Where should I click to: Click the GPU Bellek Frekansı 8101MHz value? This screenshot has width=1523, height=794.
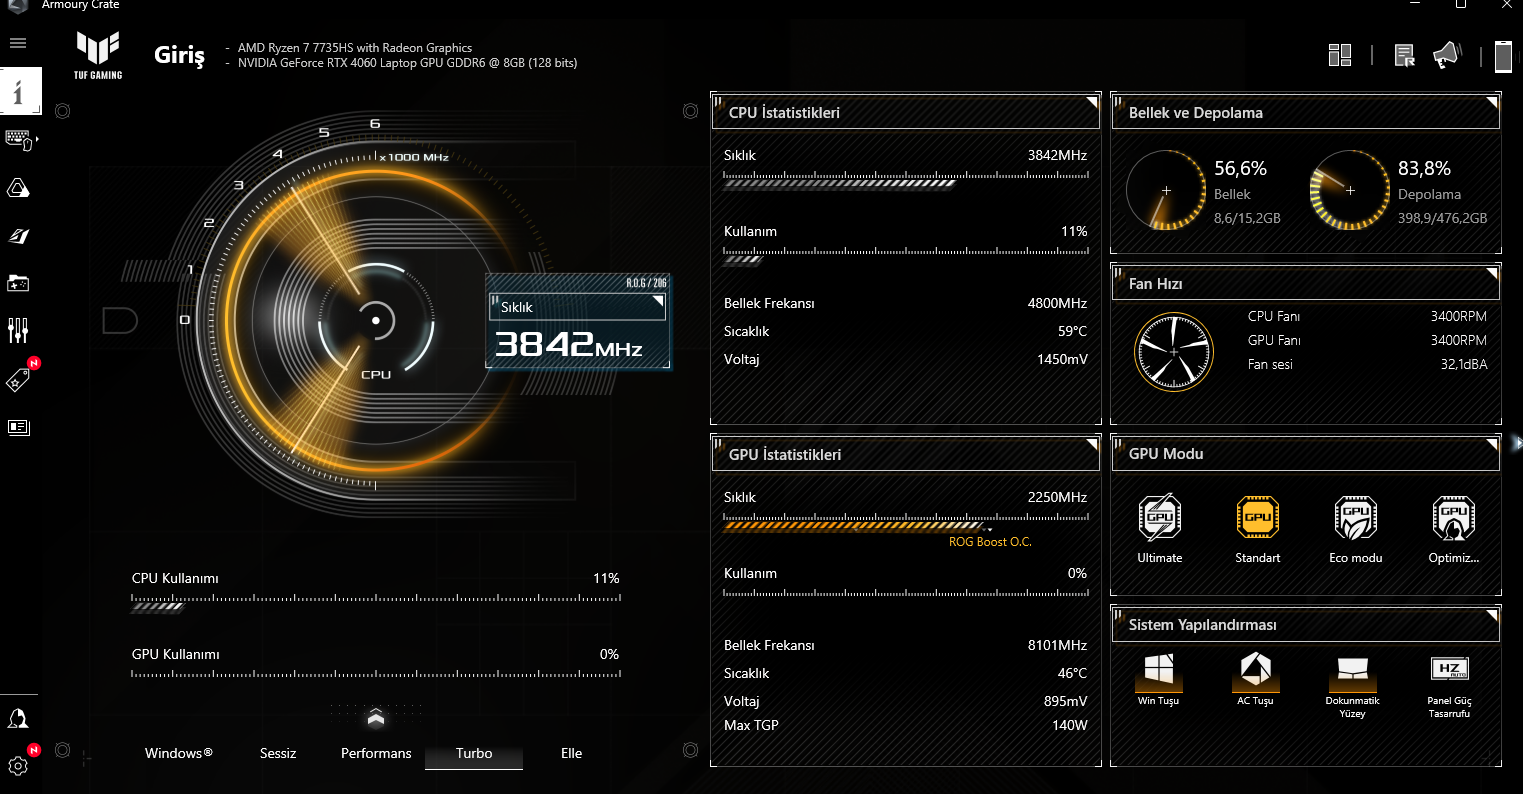pyautogui.click(x=1057, y=645)
